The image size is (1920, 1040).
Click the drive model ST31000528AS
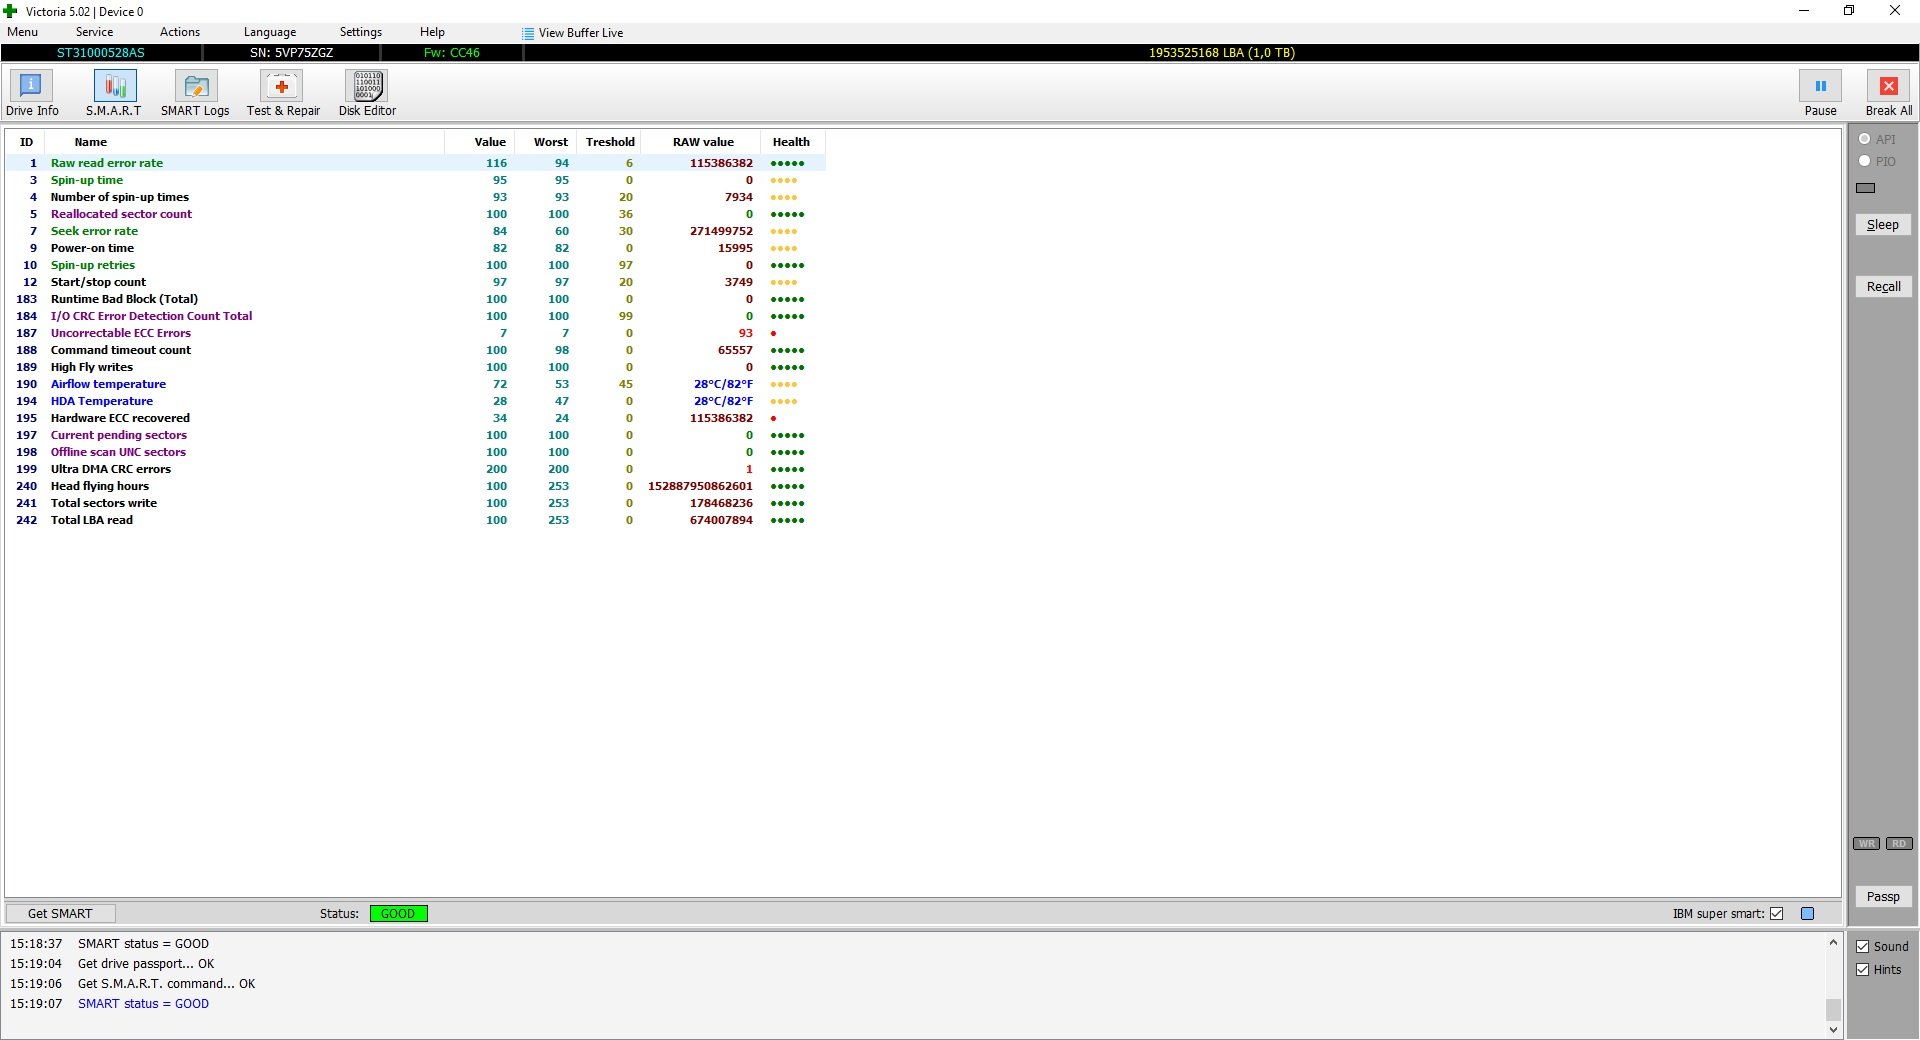pyautogui.click(x=101, y=53)
